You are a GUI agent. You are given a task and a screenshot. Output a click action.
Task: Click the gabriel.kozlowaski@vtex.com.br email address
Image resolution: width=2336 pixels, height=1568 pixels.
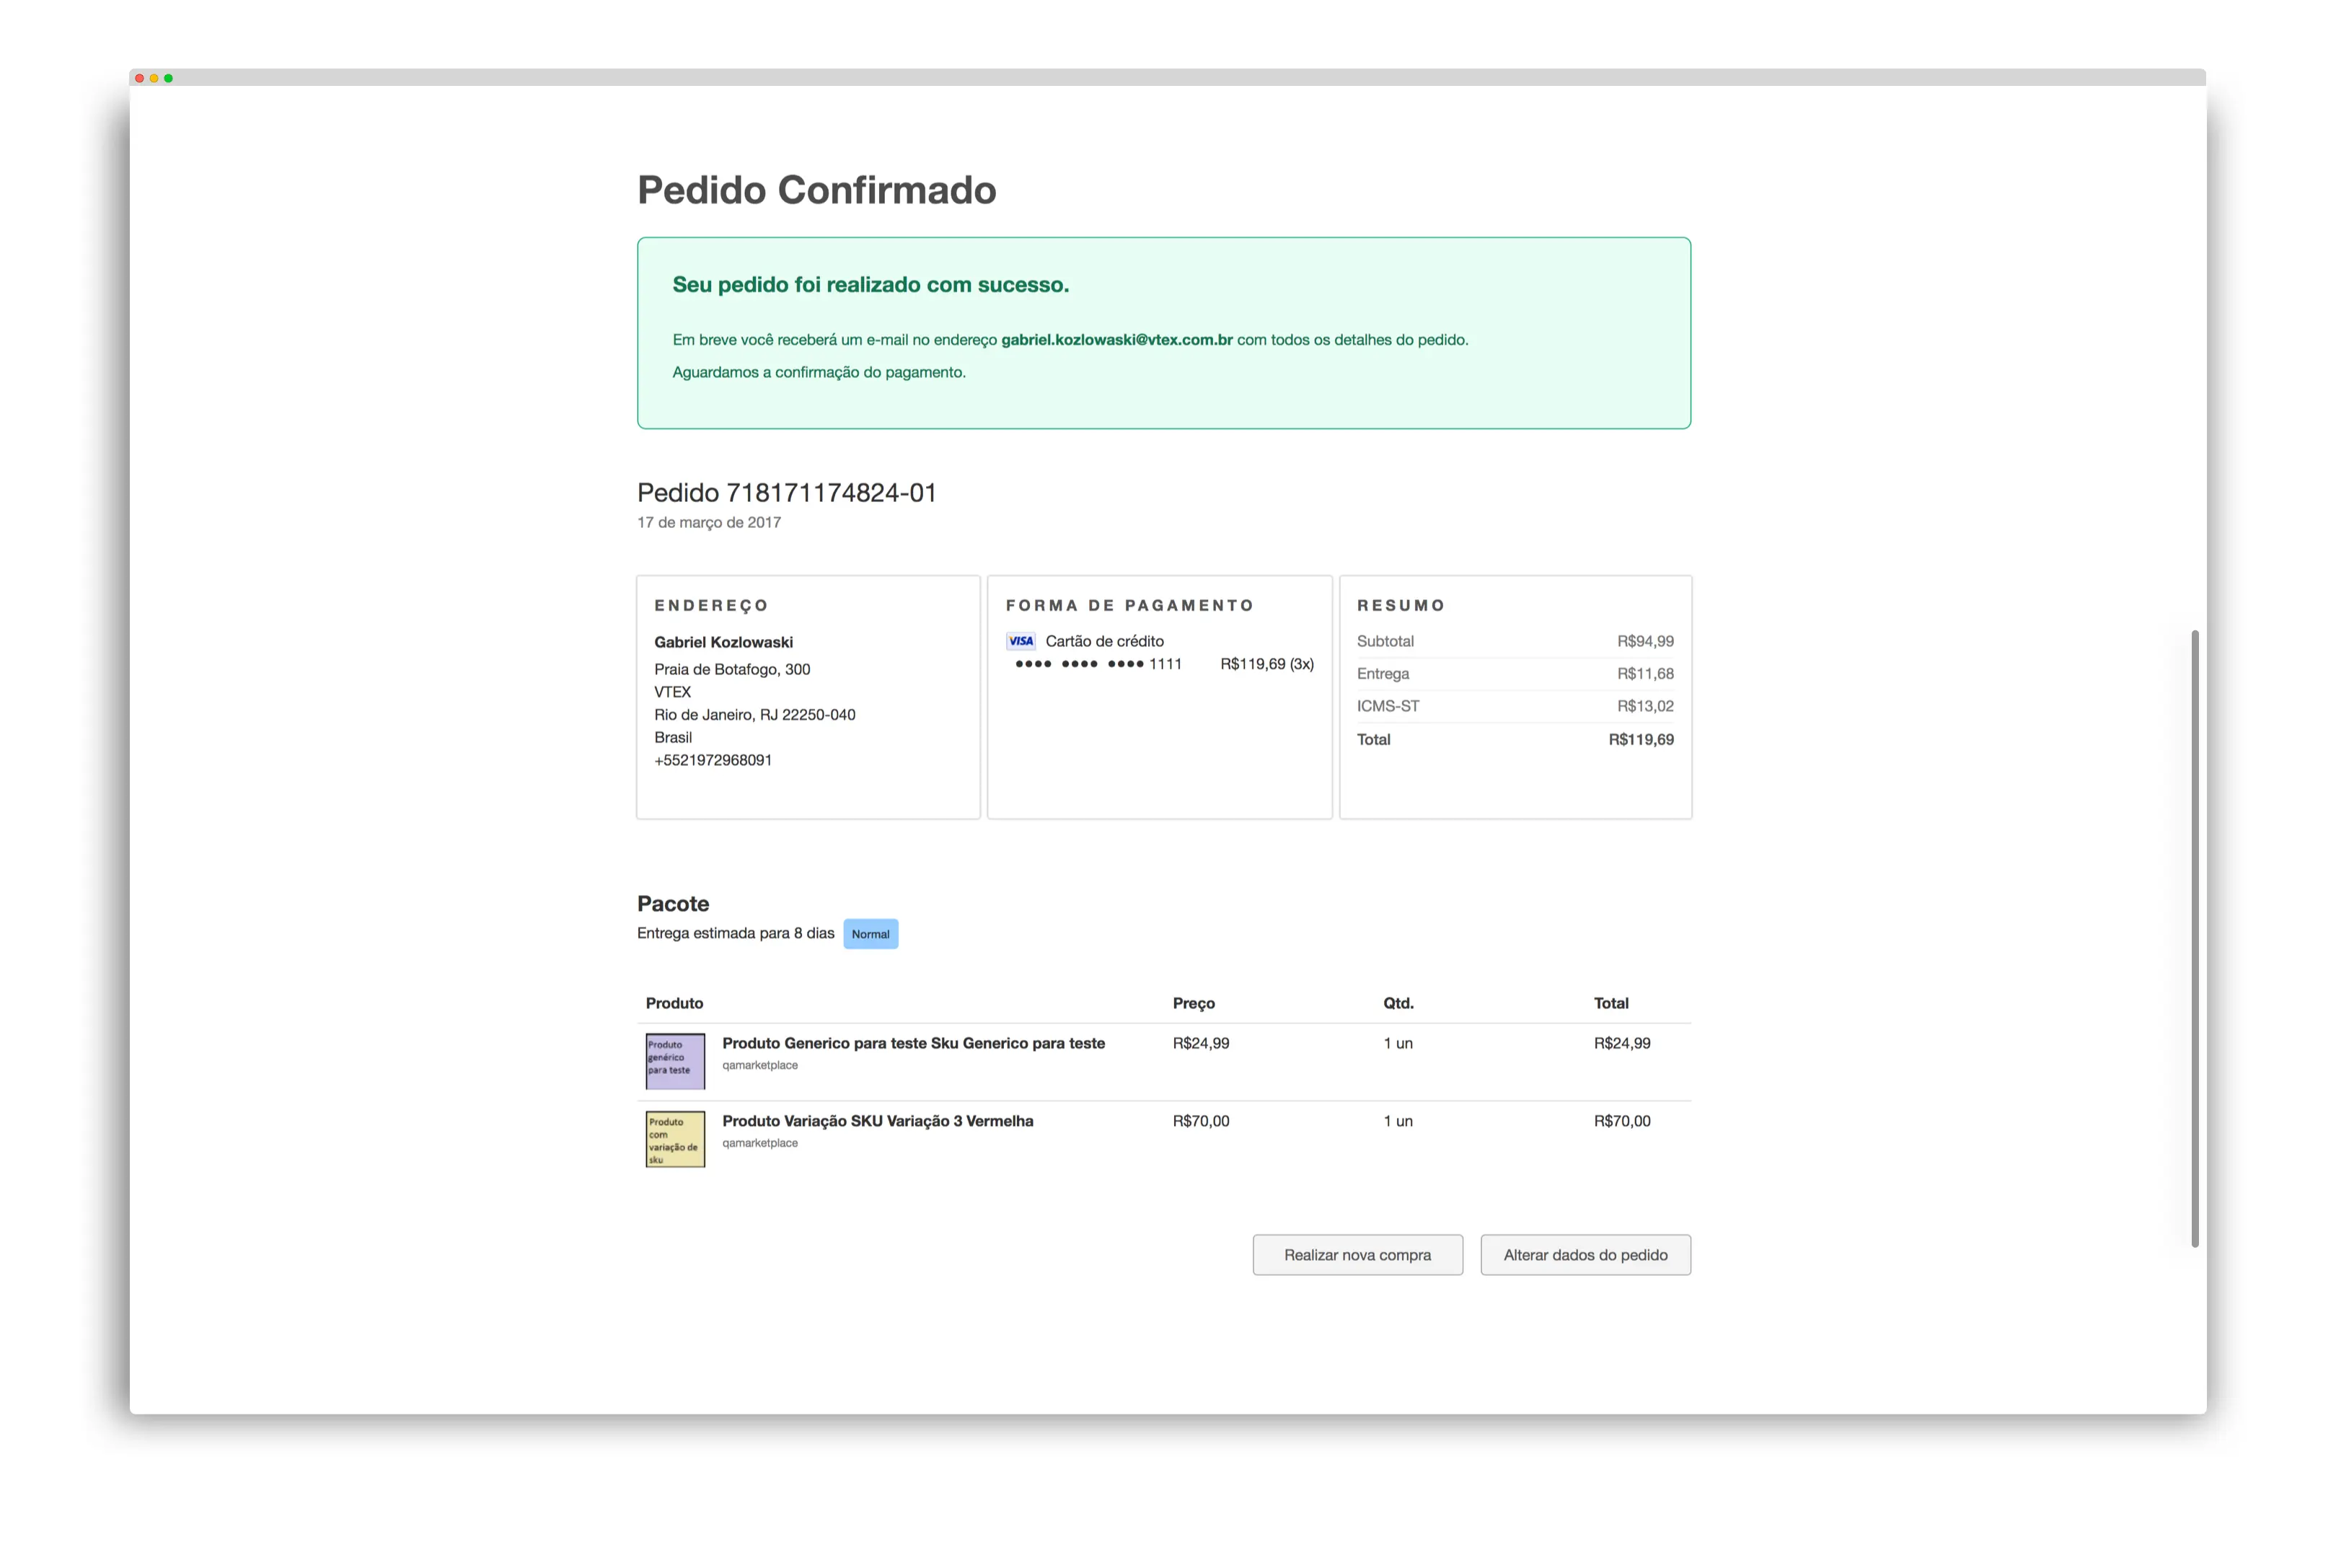click(x=1116, y=340)
